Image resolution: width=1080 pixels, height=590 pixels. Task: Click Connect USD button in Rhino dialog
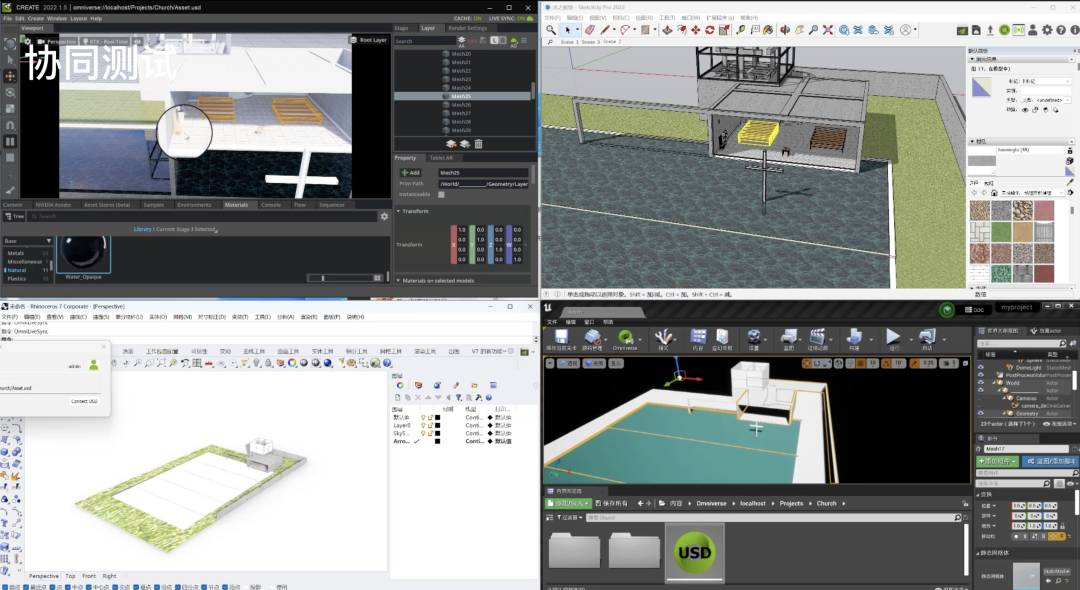pos(84,401)
